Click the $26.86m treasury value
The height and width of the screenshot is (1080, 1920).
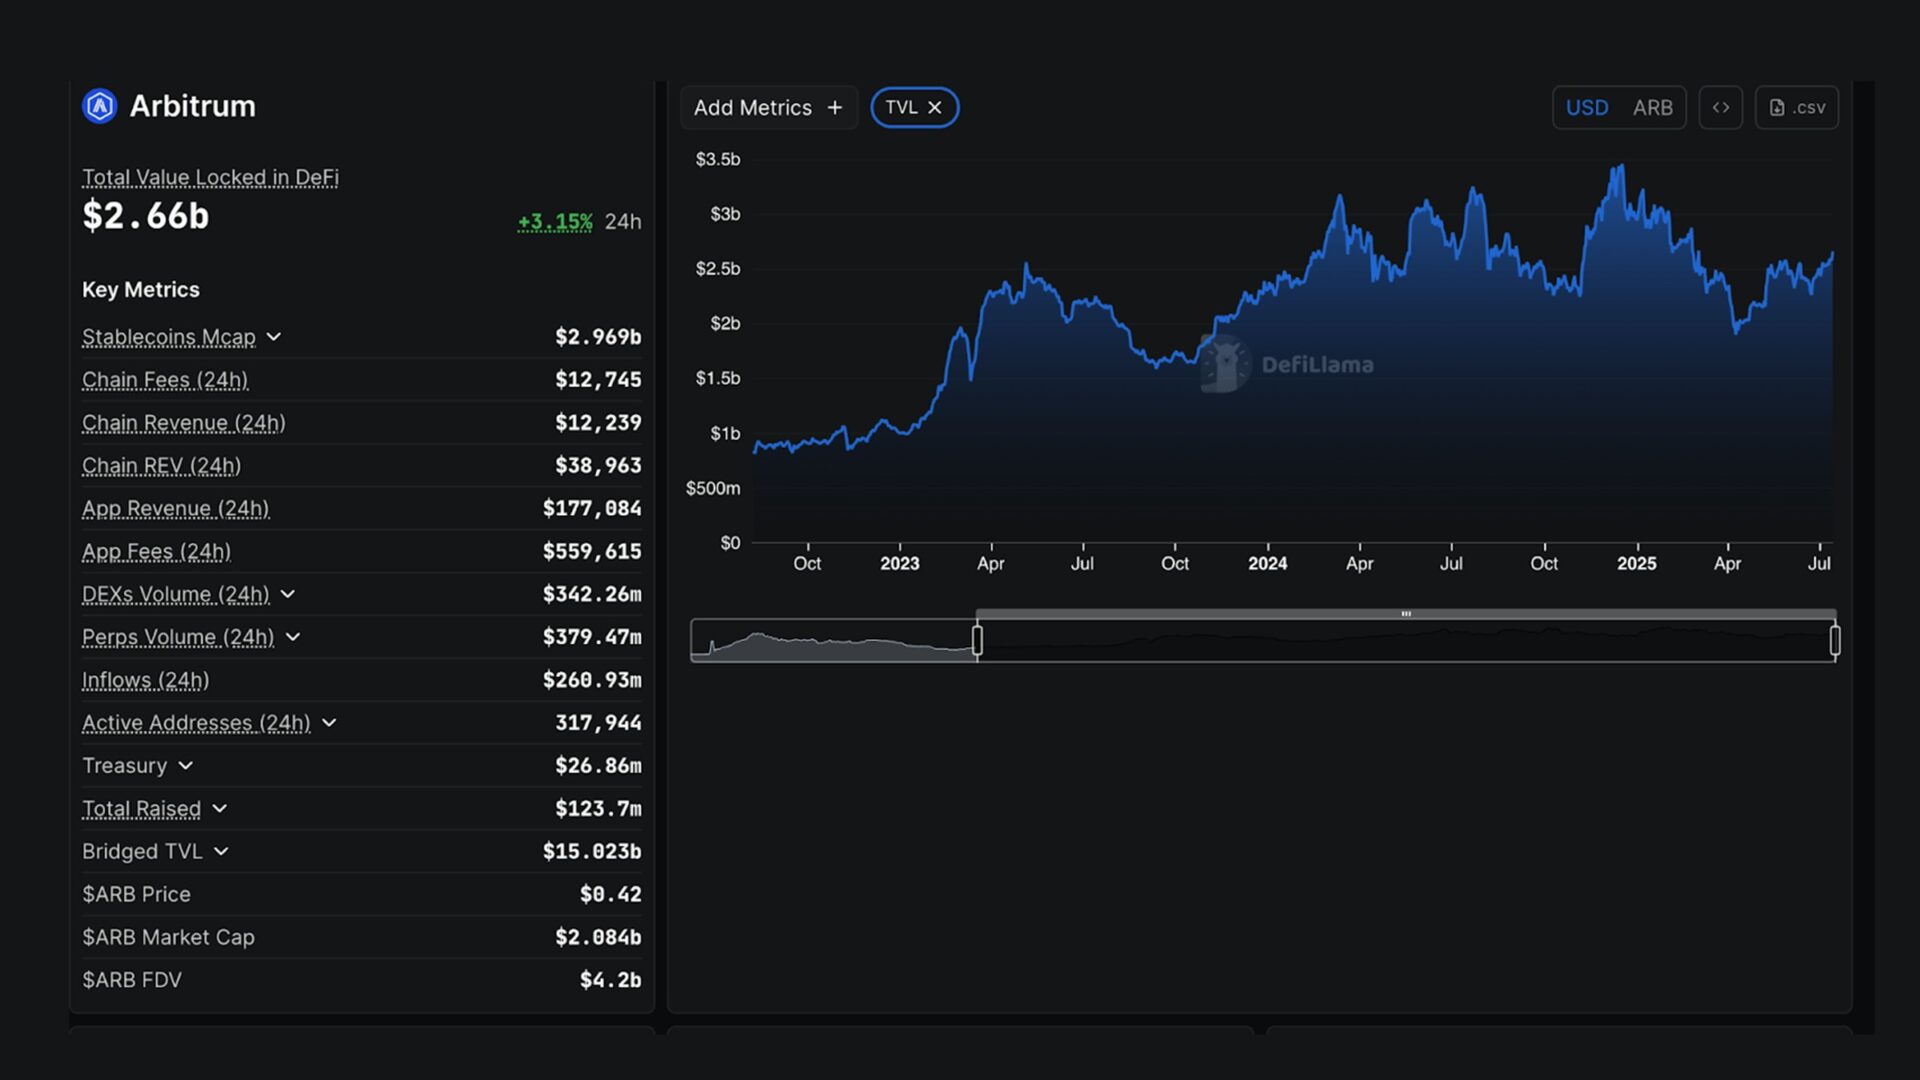click(598, 766)
